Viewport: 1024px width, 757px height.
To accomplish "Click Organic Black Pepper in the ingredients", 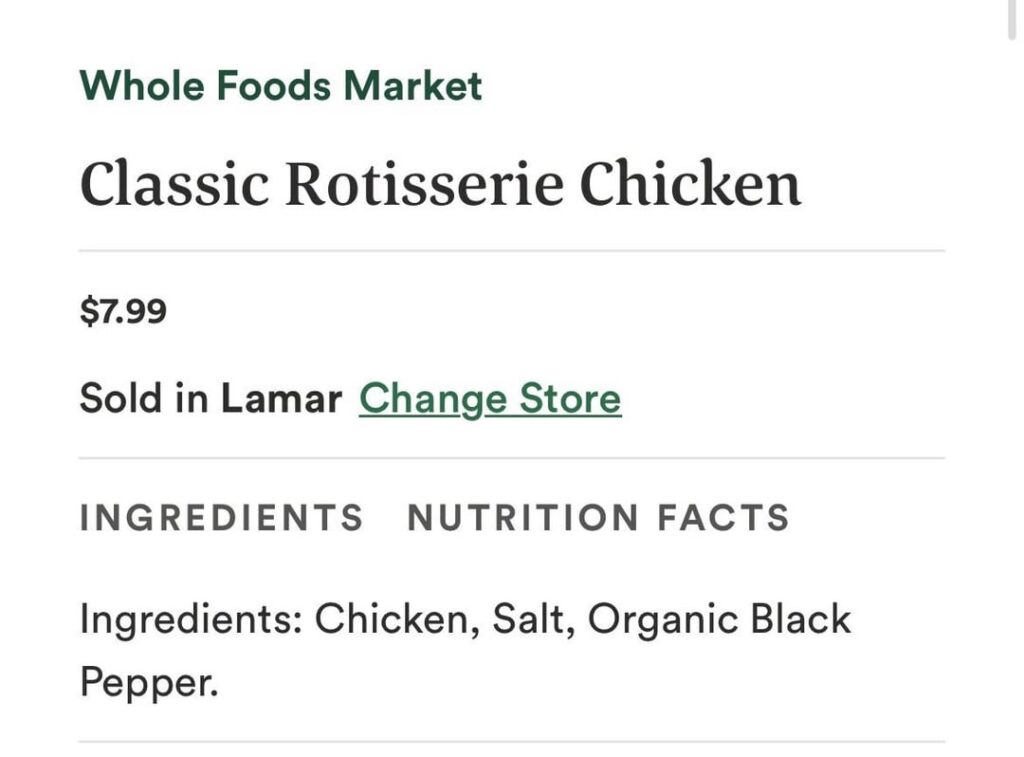I will coord(720,620).
